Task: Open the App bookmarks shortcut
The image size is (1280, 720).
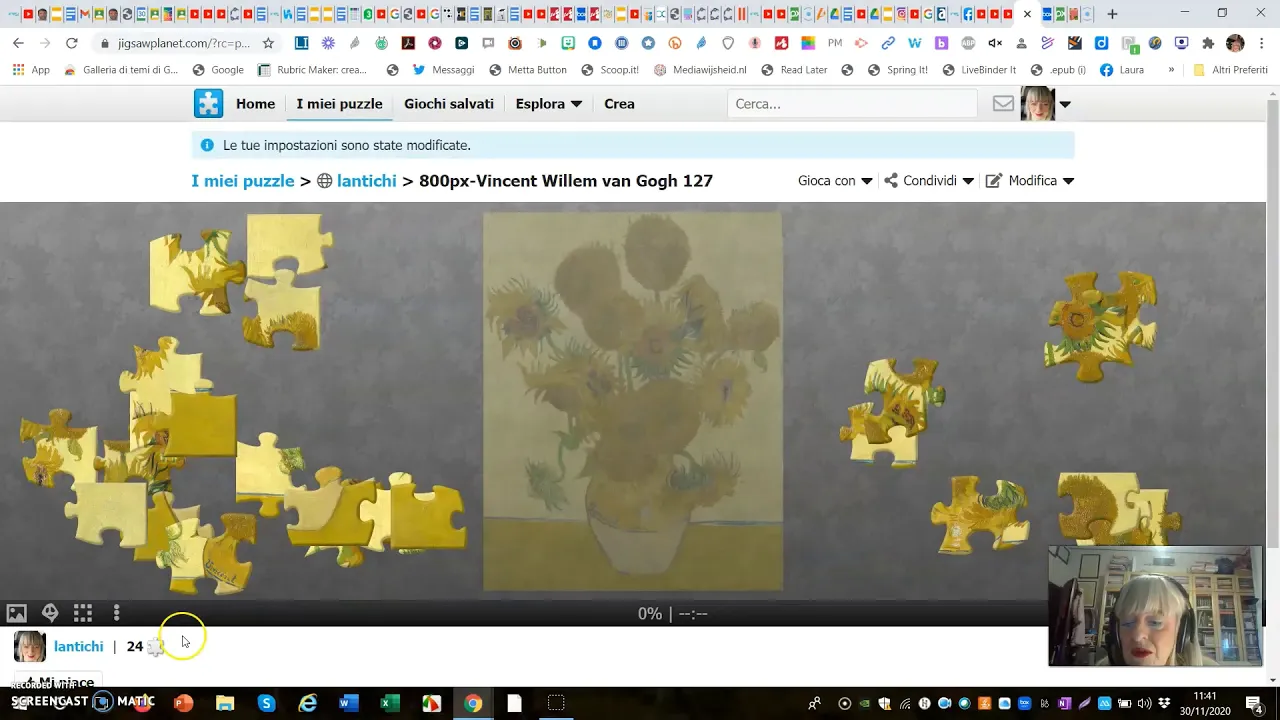Action: (30, 70)
